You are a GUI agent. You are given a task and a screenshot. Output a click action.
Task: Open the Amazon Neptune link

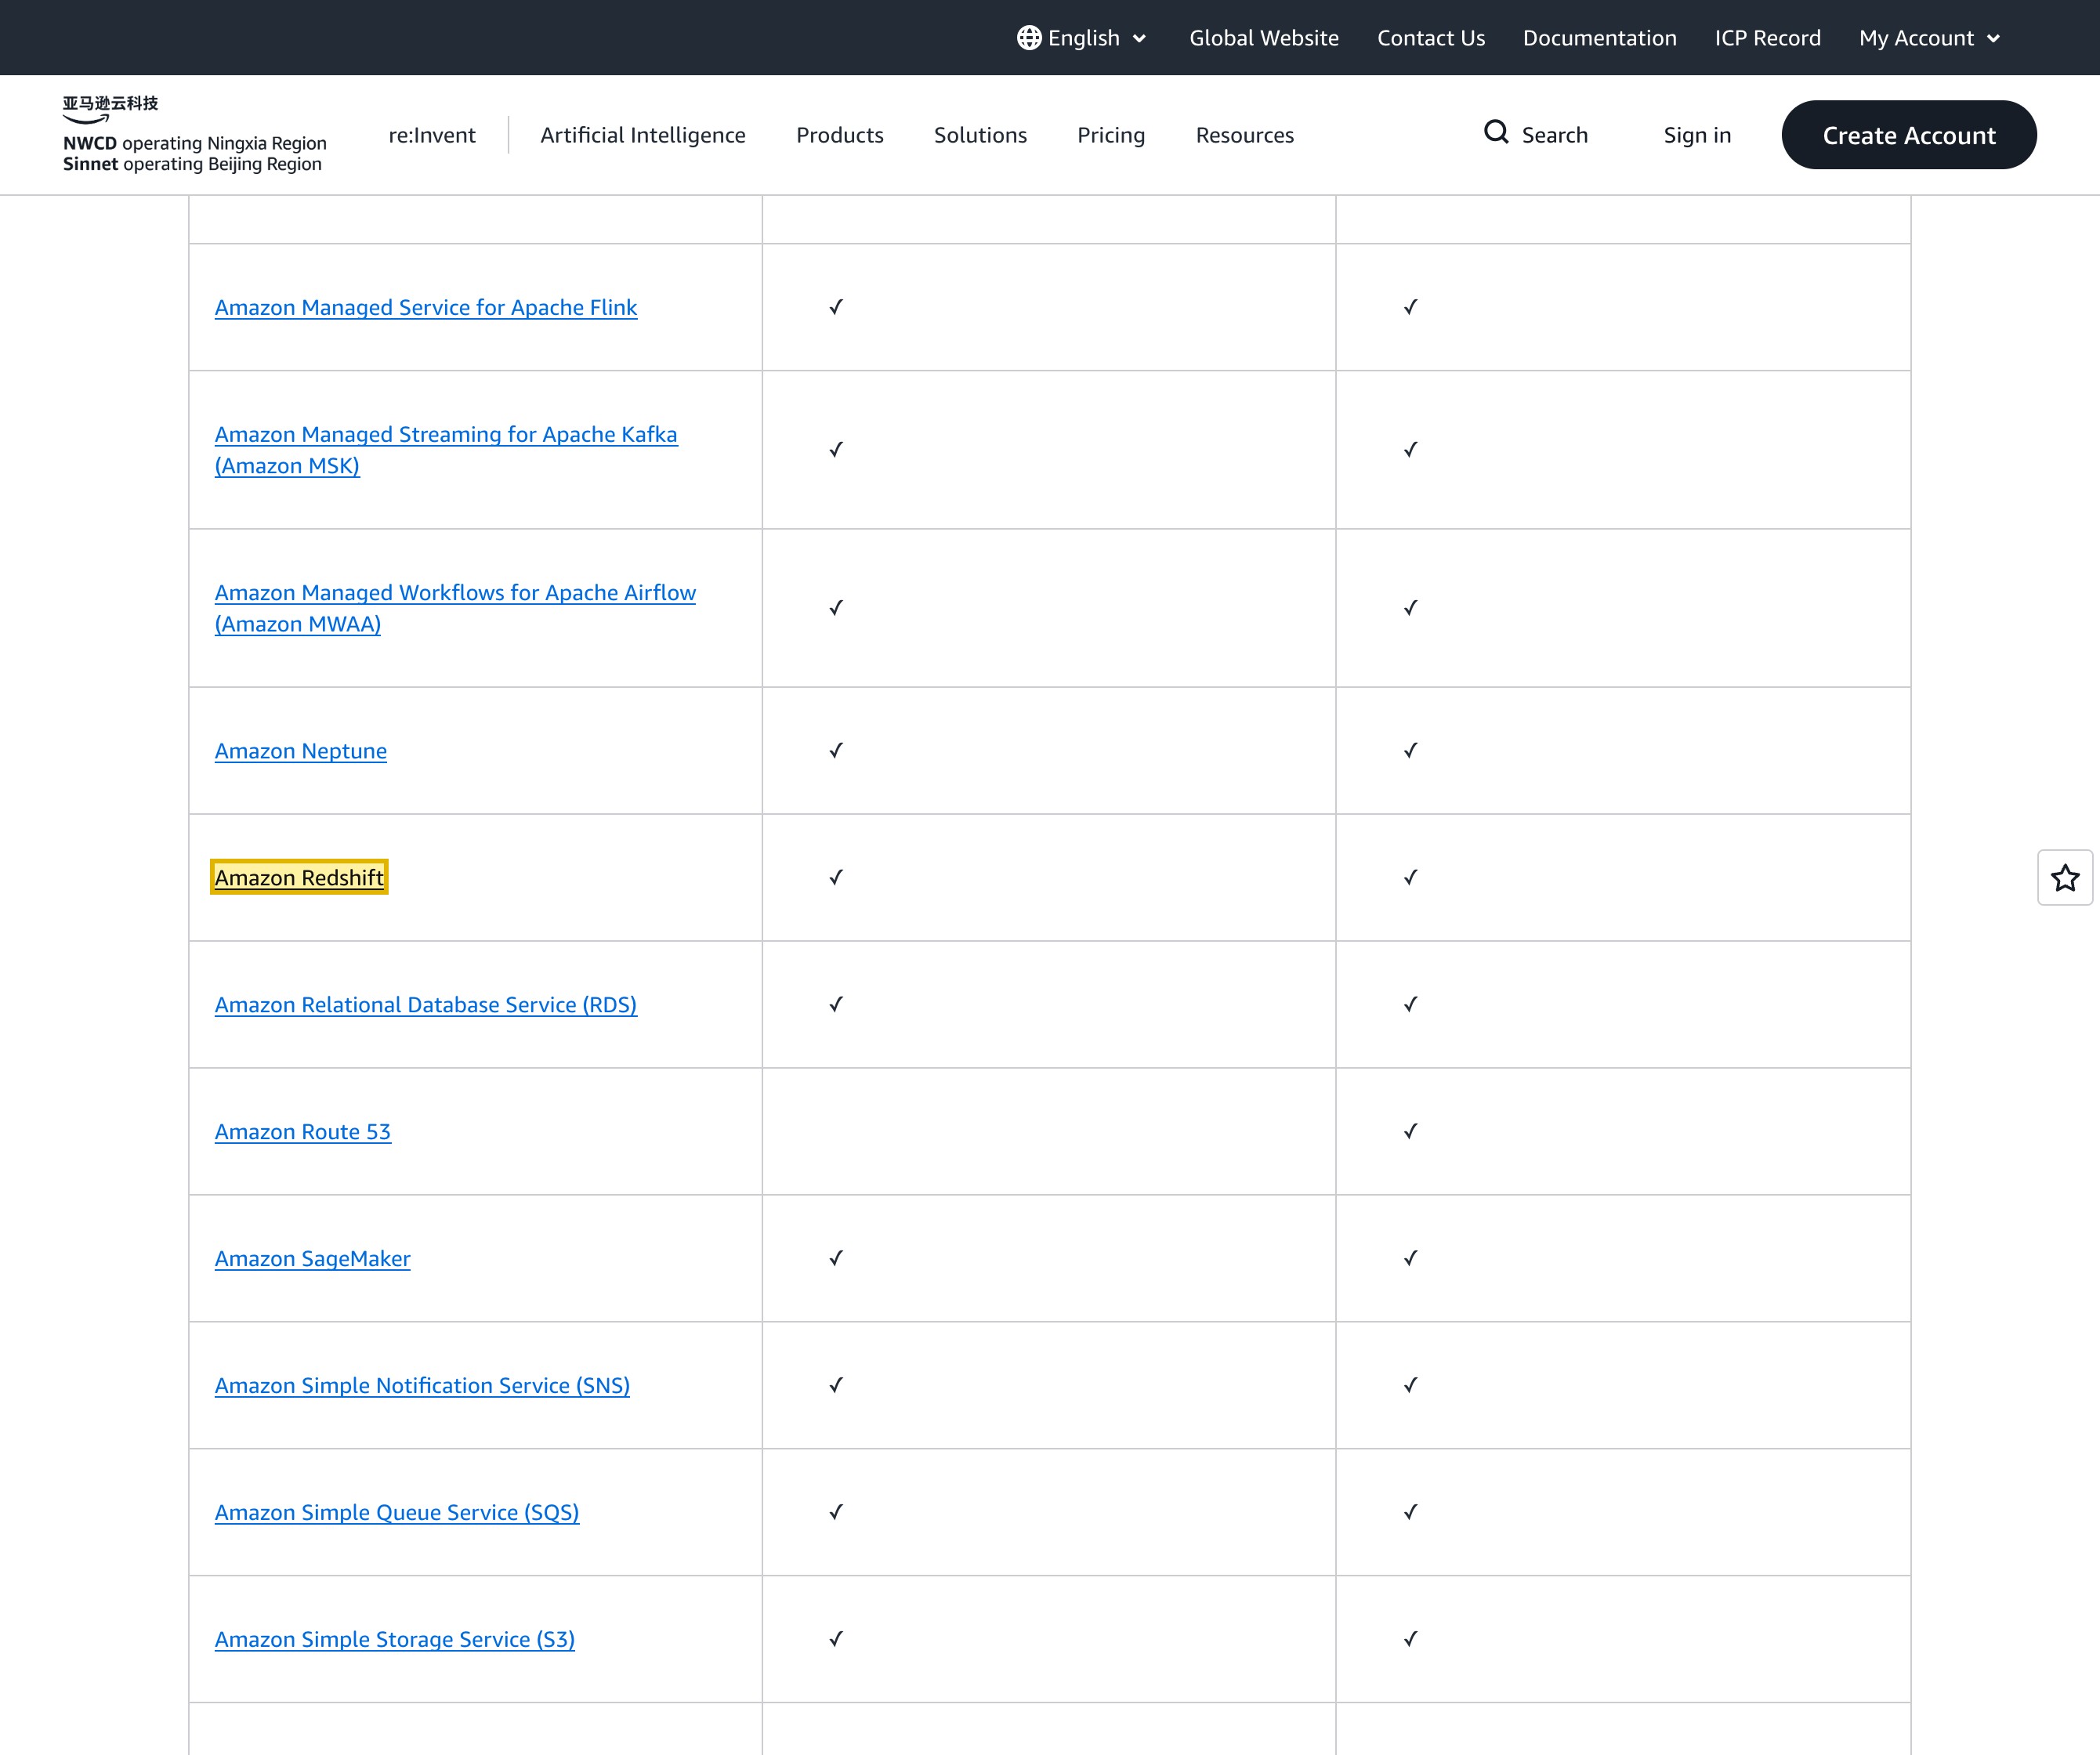pyautogui.click(x=300, y=751)
